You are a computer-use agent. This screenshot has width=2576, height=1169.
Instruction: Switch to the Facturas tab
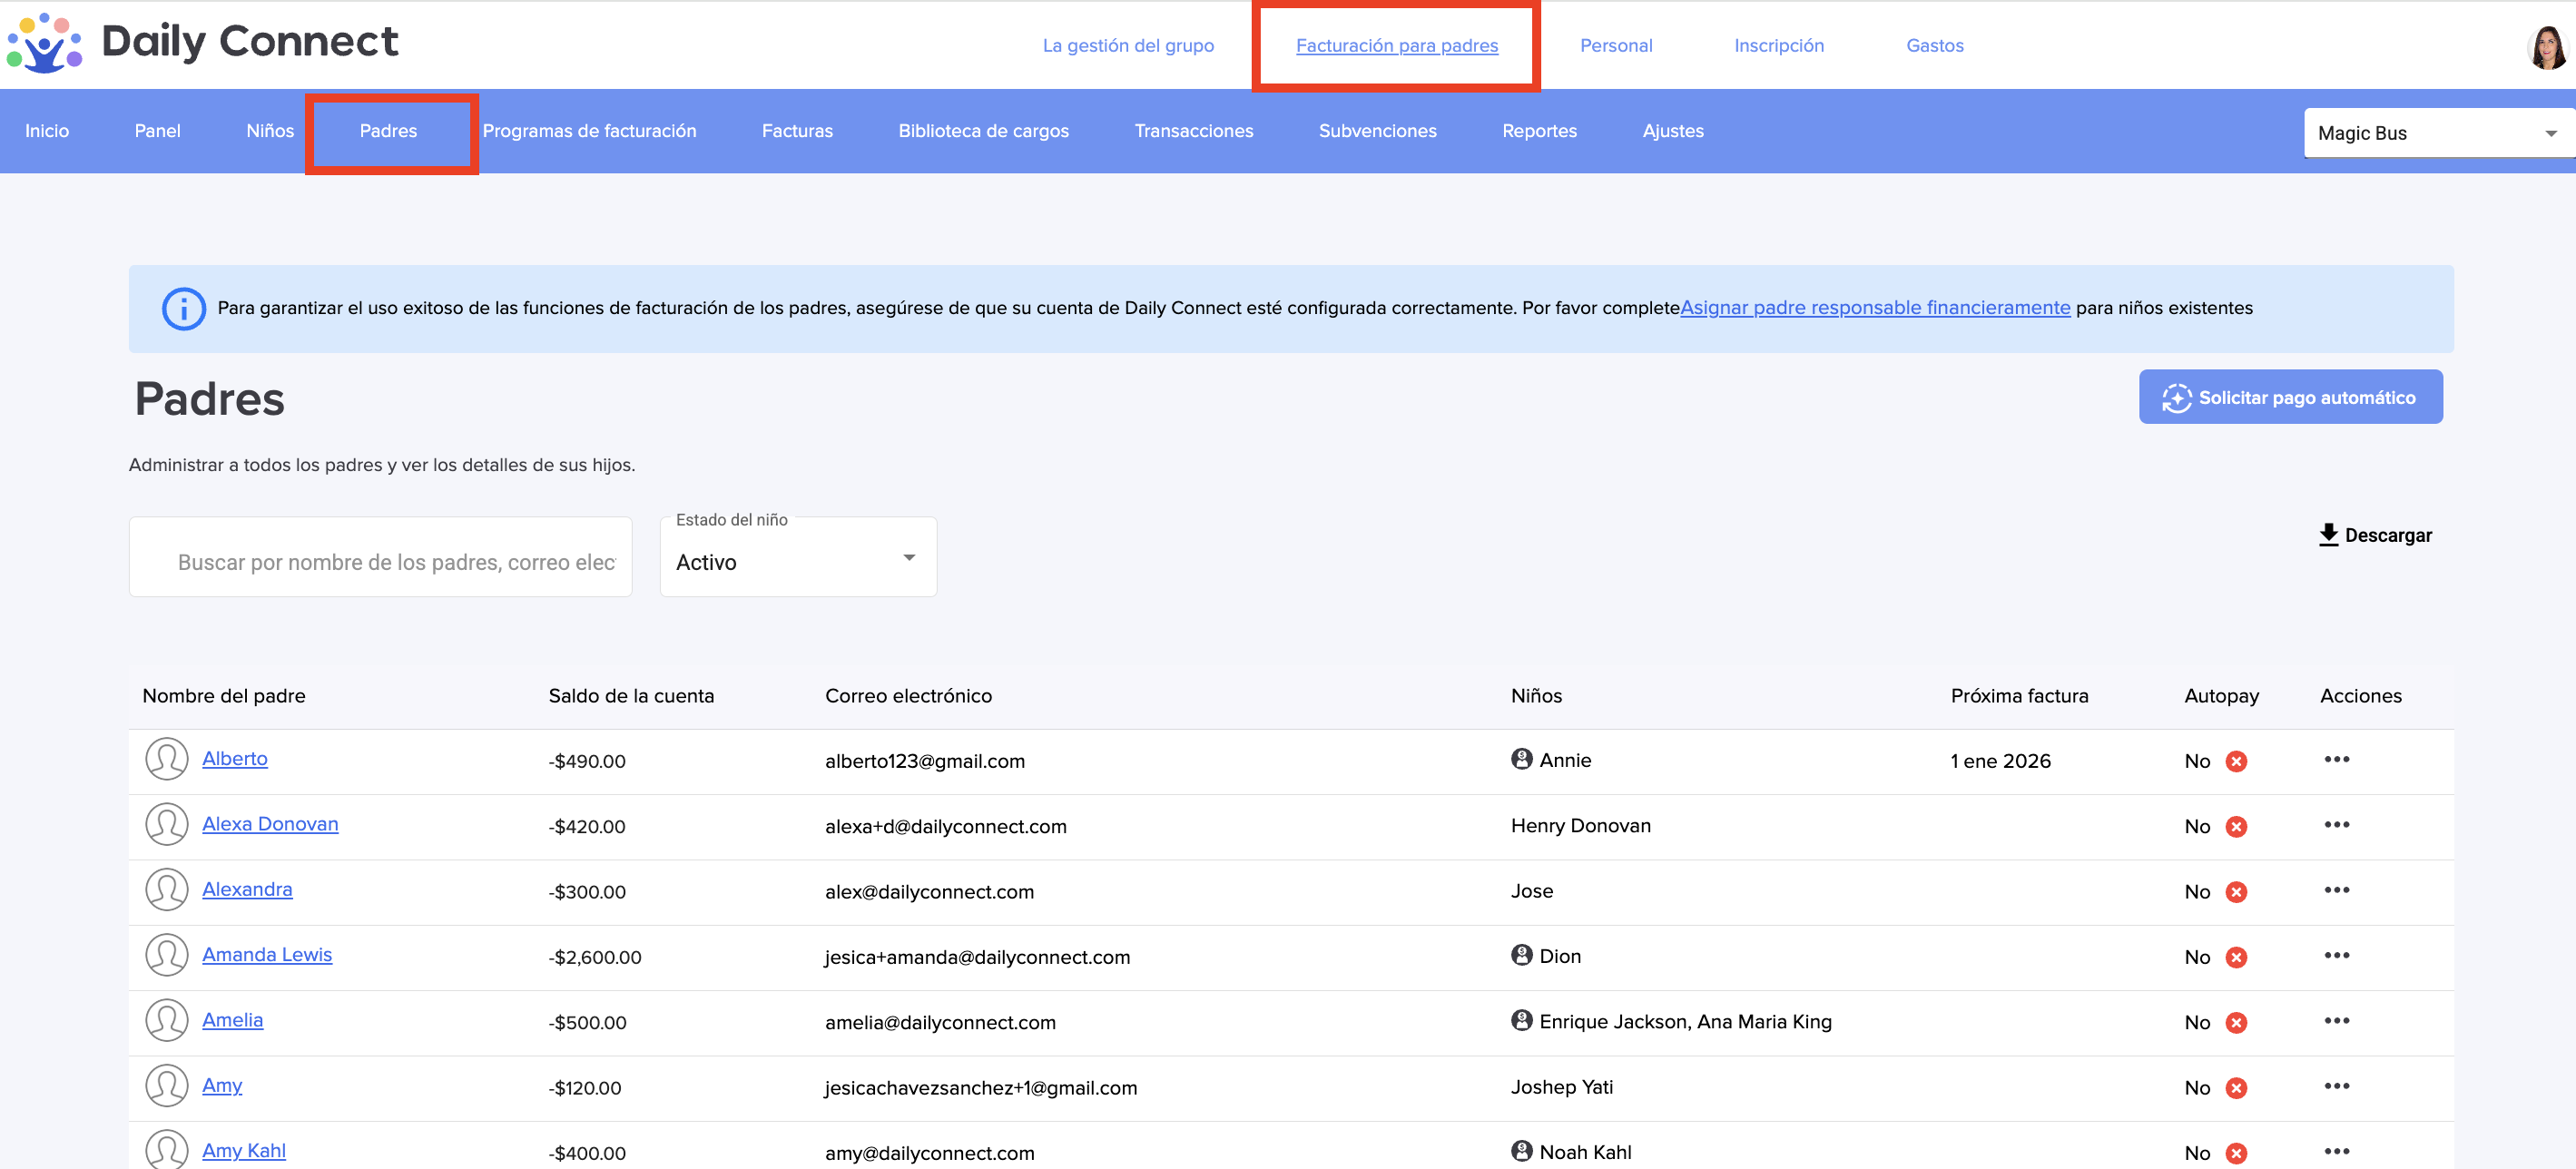tap(796, 131)
